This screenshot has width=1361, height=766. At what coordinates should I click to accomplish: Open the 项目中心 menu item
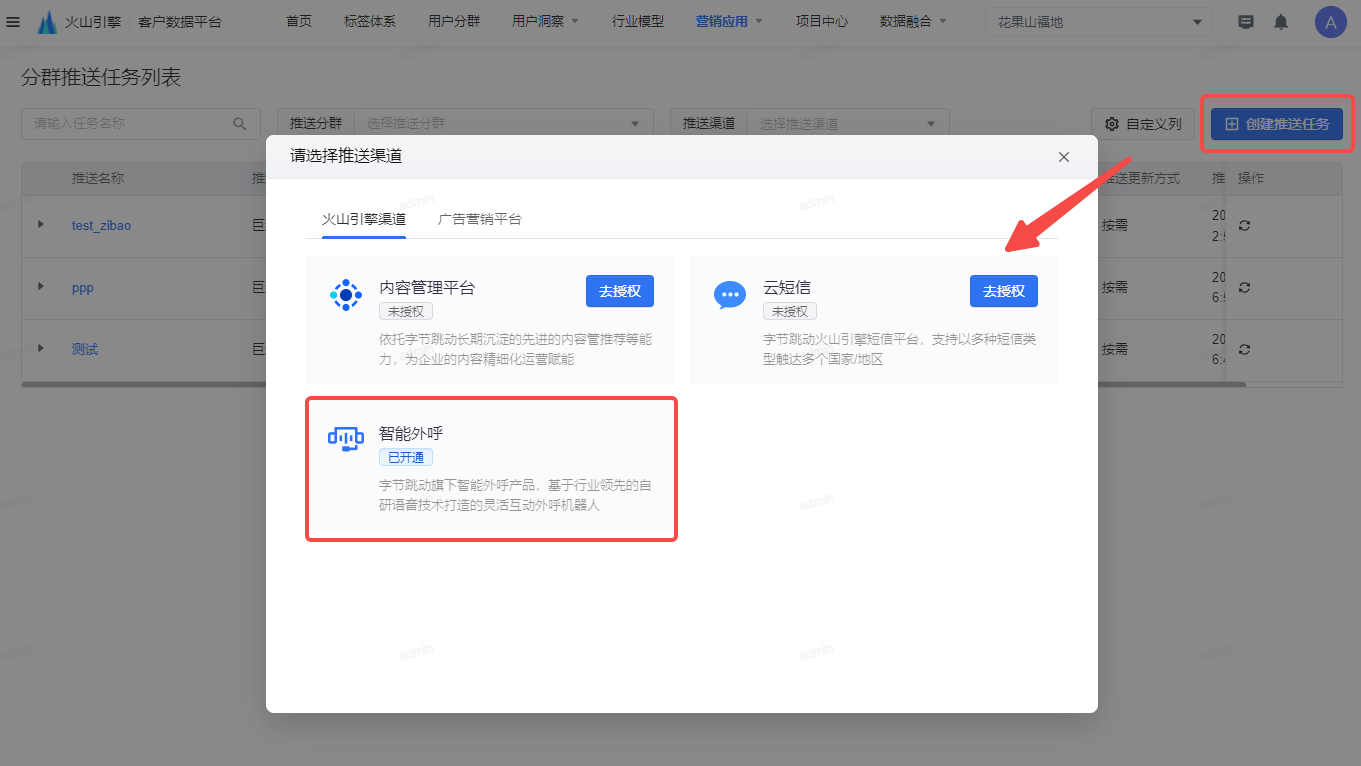[x=822, y=21]
